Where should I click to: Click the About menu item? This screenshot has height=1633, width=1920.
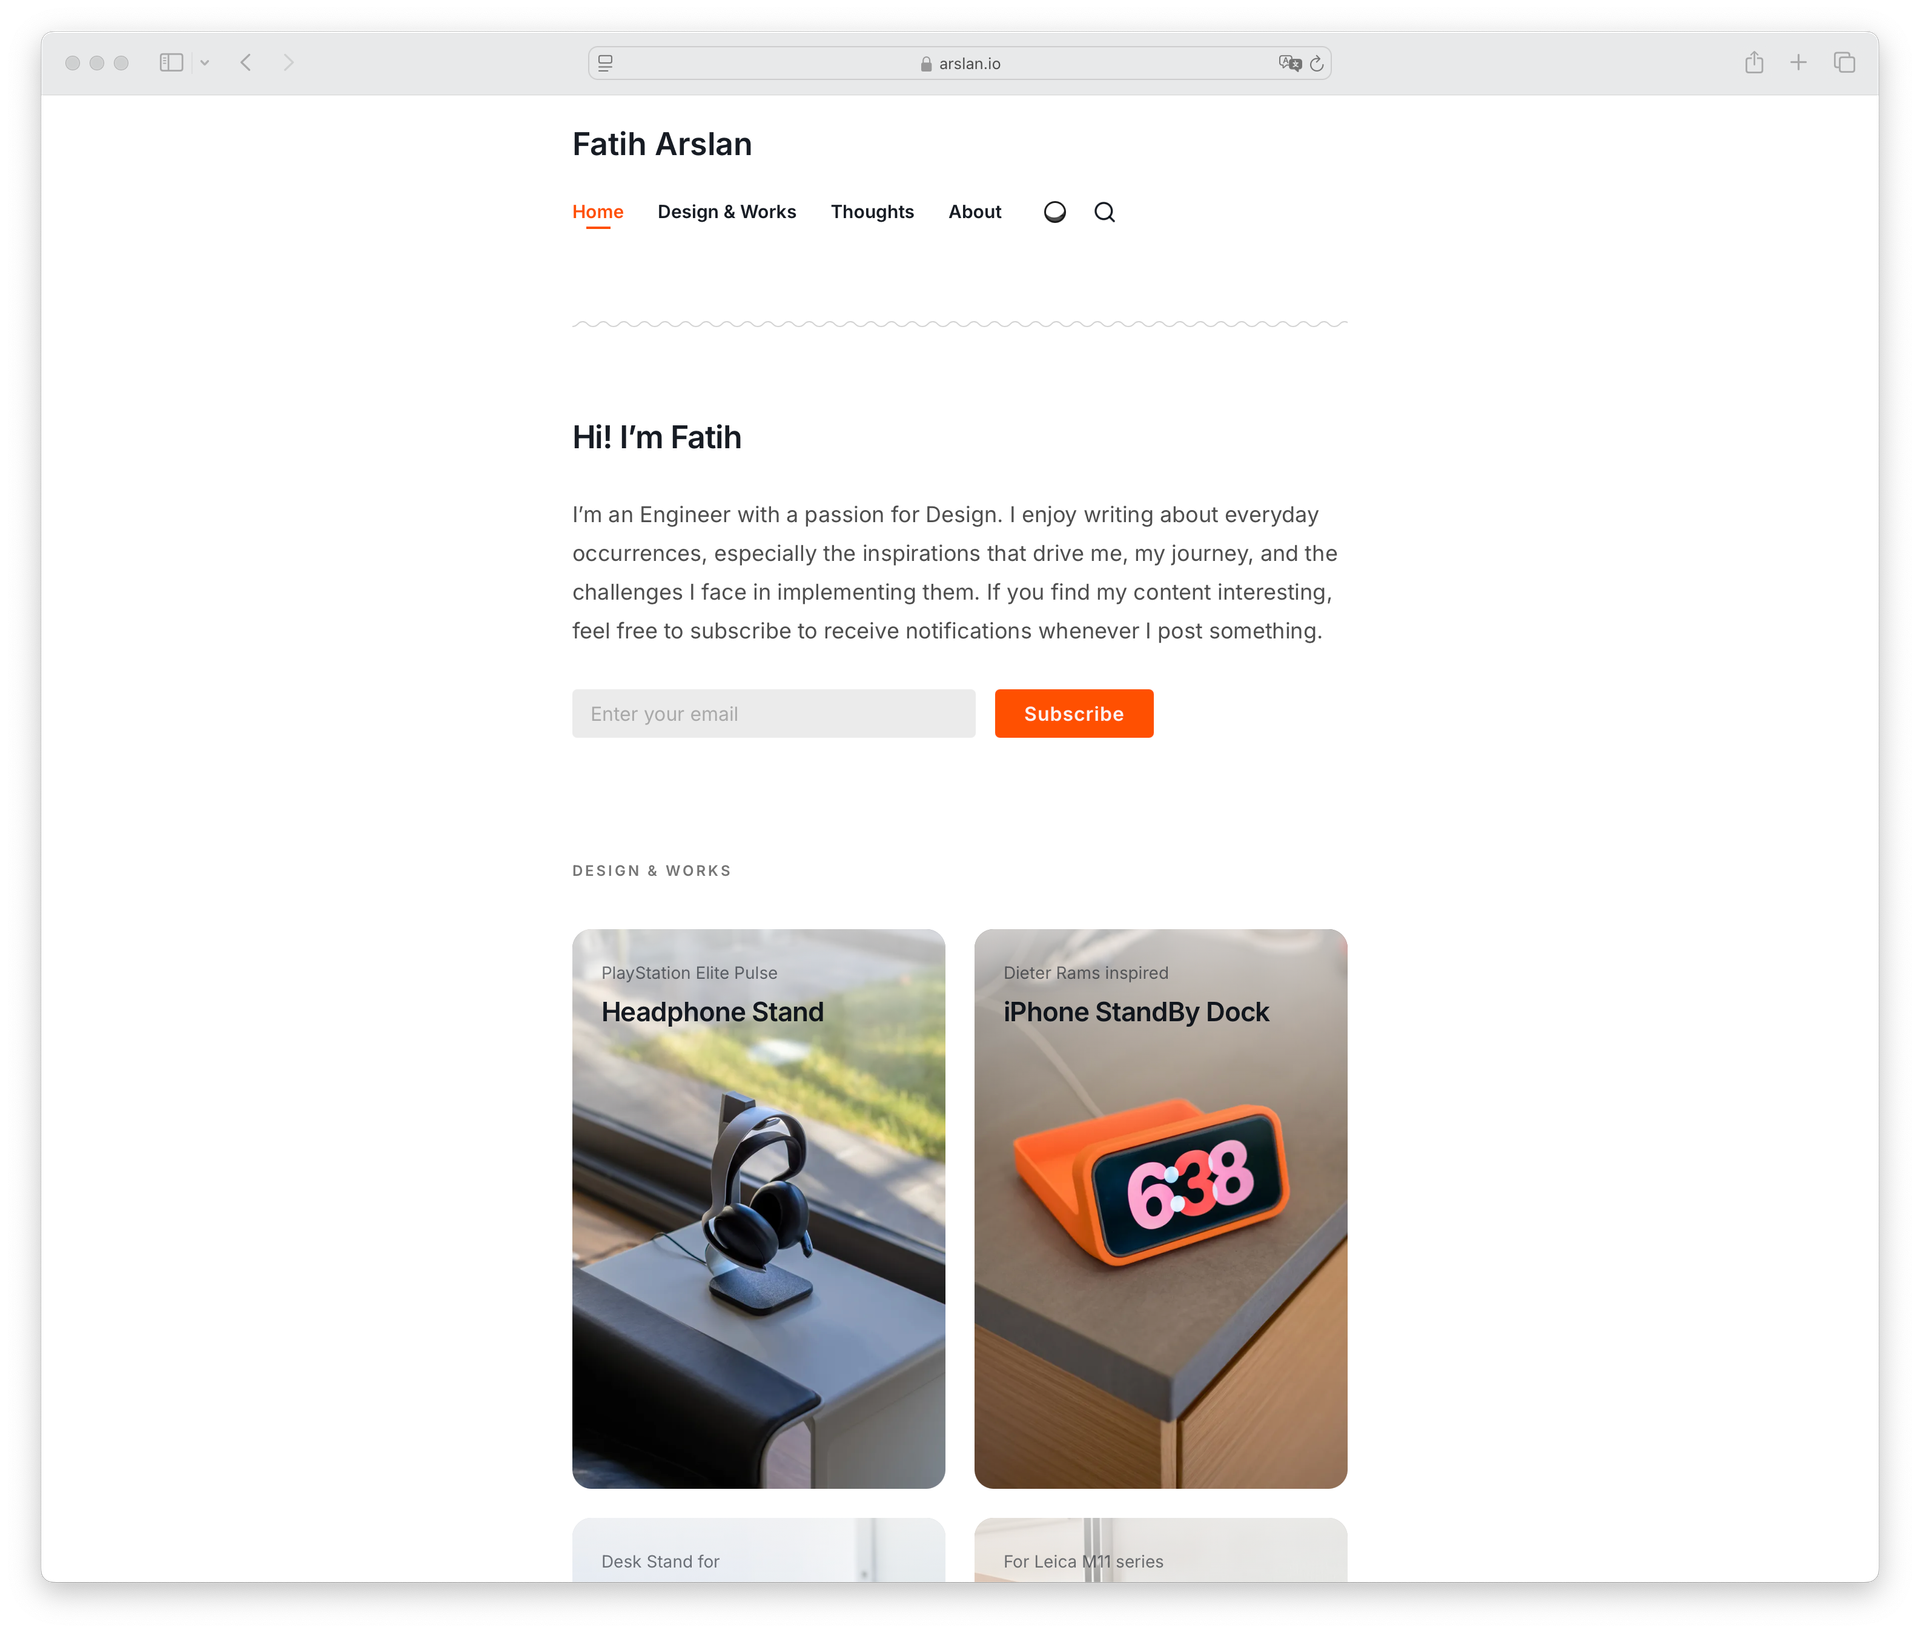click(x=974, y=212)
